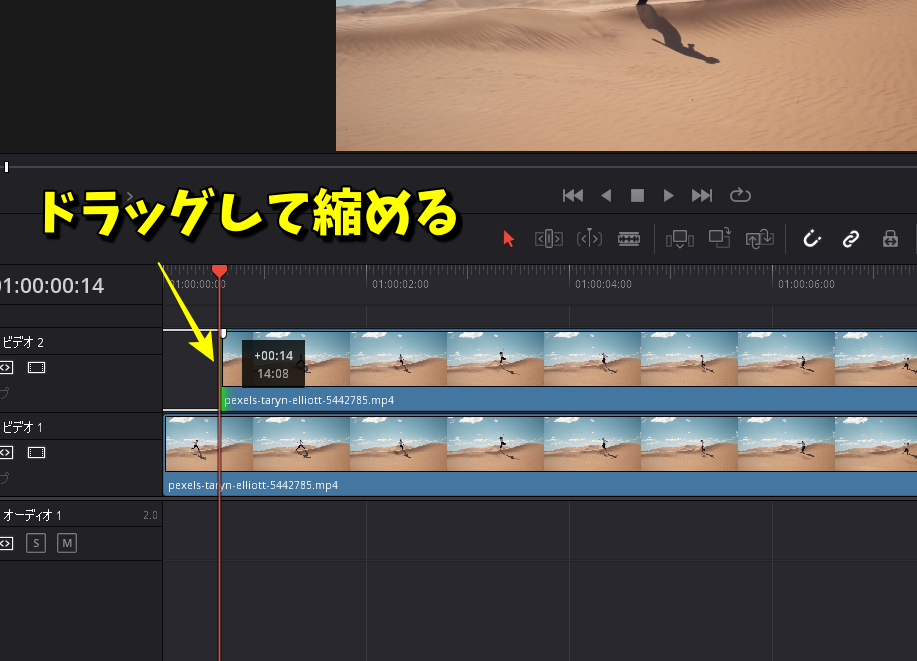Click the Overwrite Clip icon
Image resolution: width=917 pixels, height=661 pixels.
[719, 239]
